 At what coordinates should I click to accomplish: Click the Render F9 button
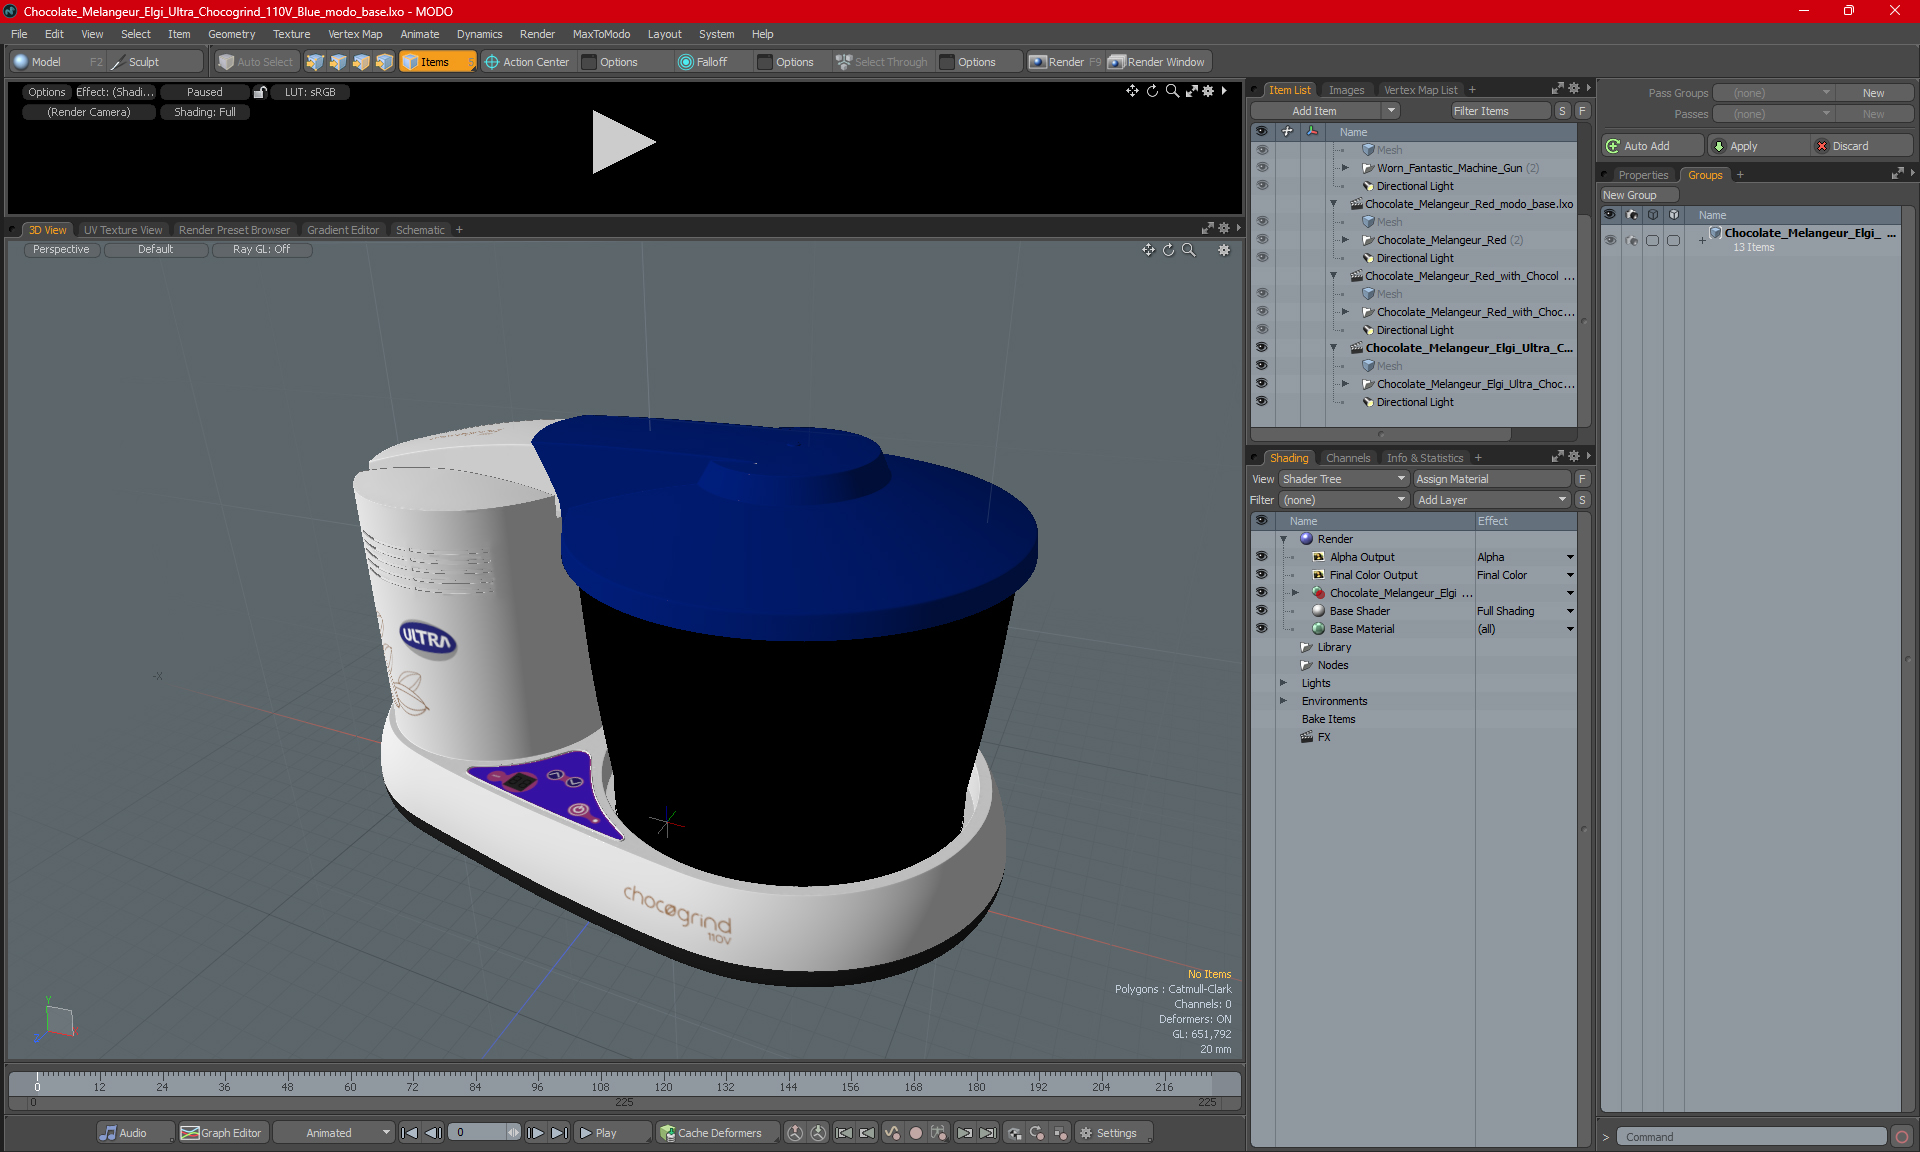click(1065, 62)
